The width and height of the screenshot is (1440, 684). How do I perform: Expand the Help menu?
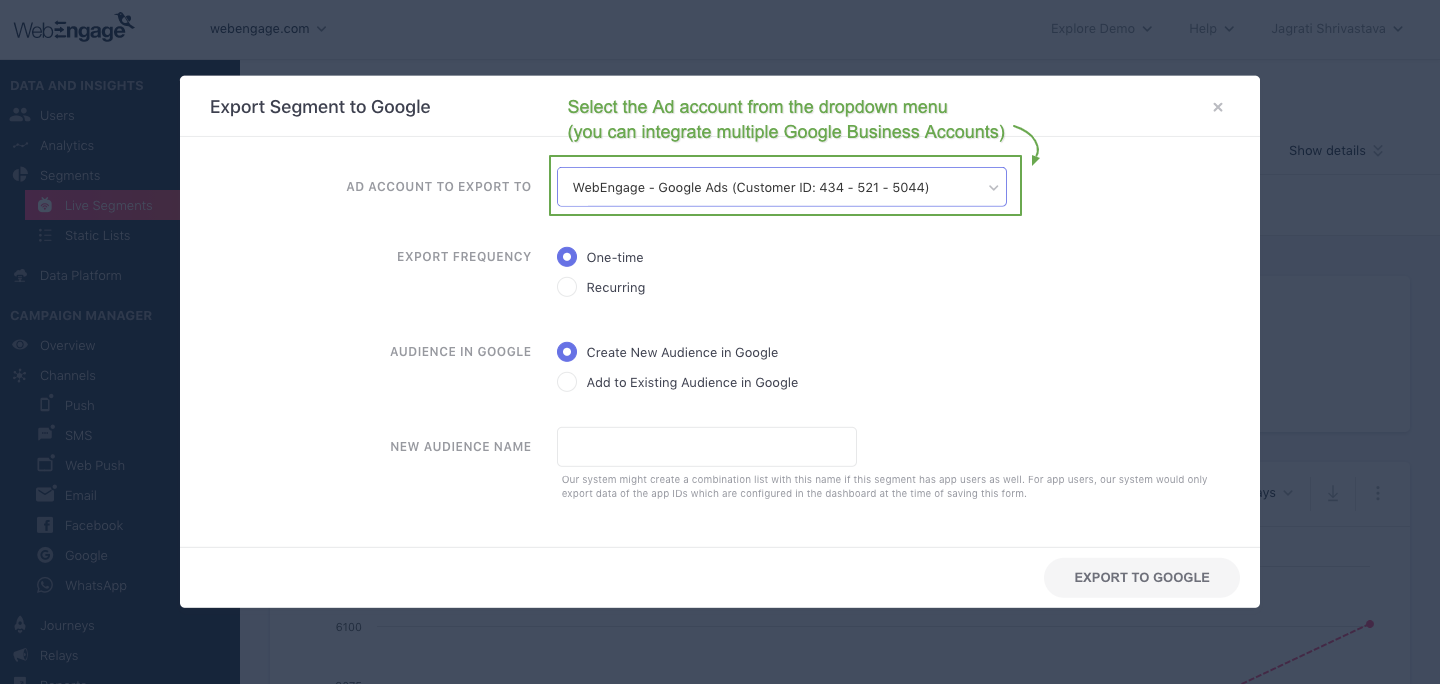click(1211, 29)
